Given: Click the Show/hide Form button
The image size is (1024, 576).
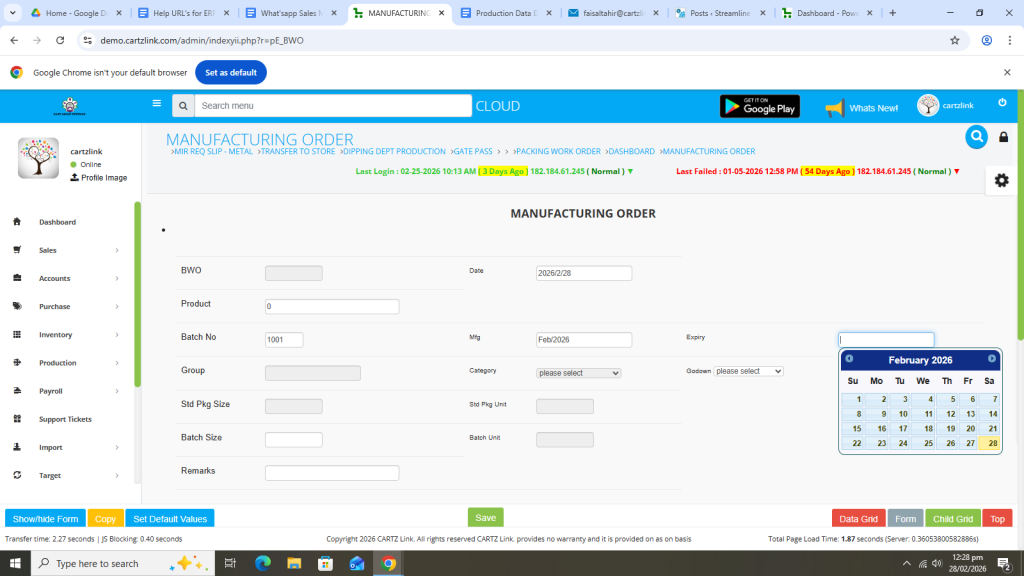Looking at the screenshot, I should click(45, 519).
